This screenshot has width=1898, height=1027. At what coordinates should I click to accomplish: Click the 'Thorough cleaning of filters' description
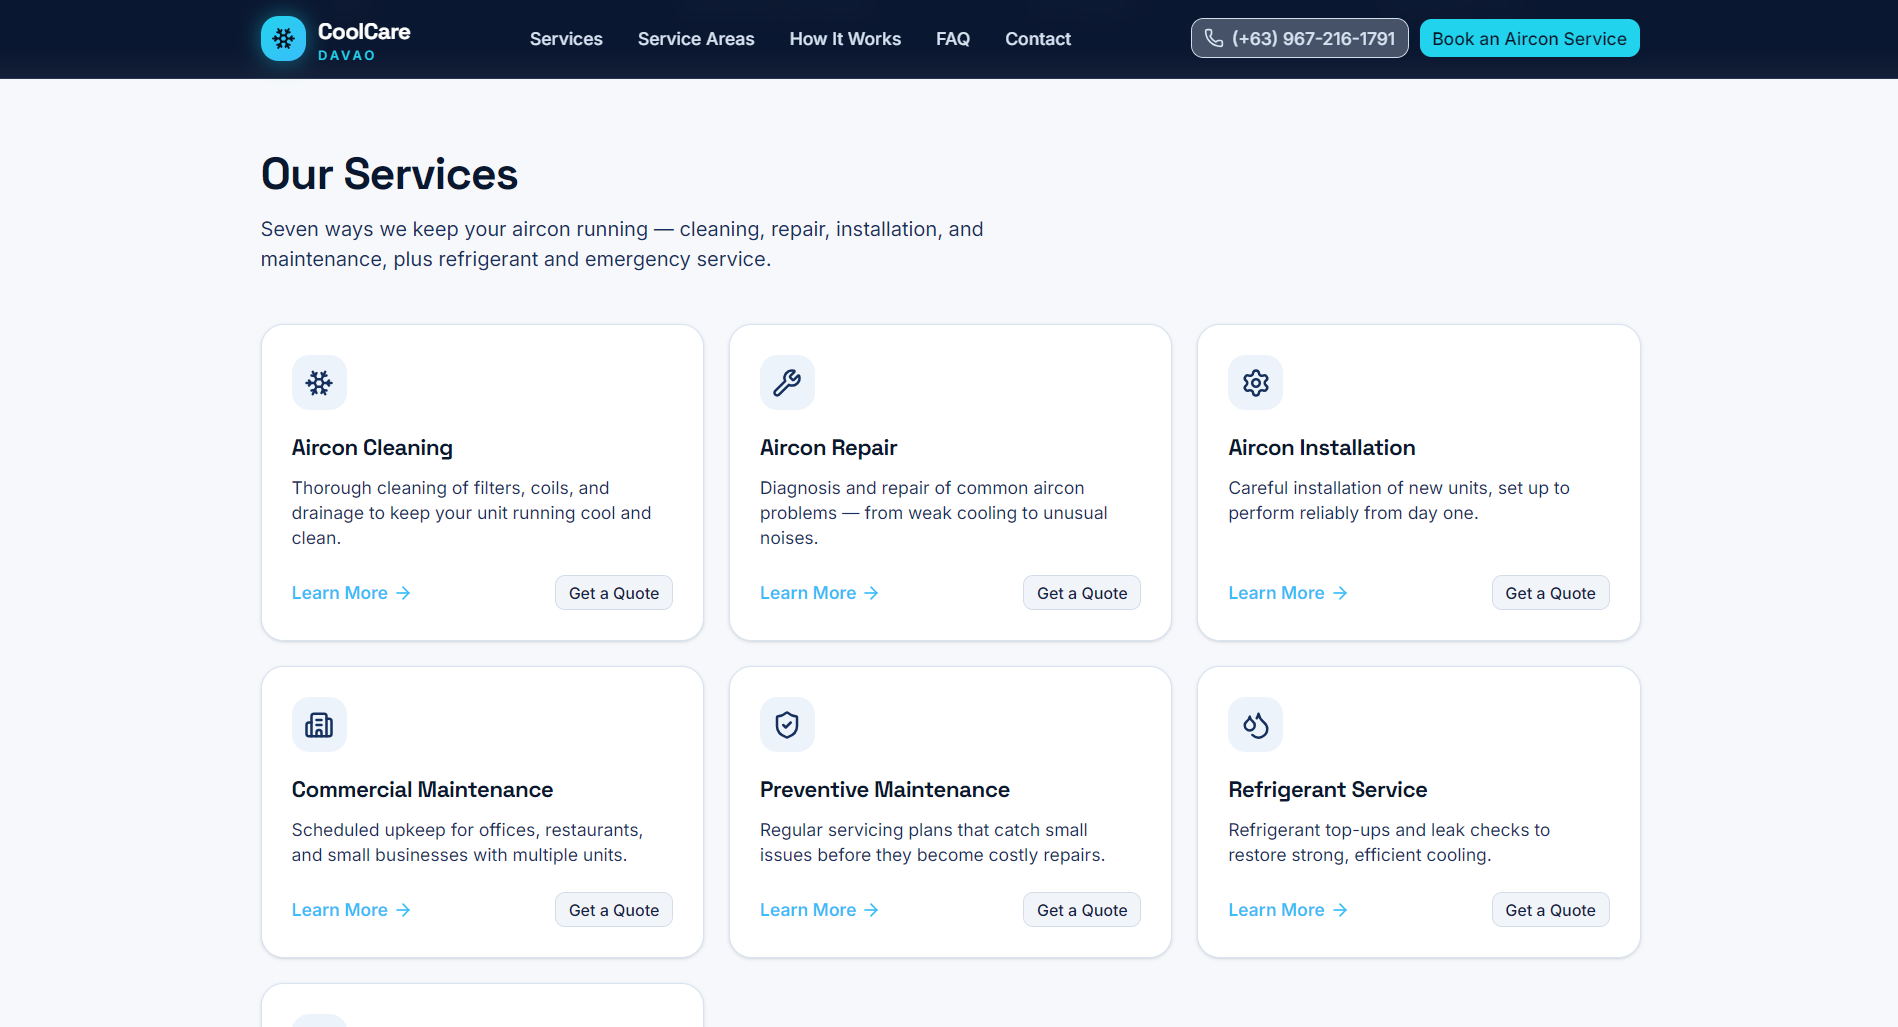471,513
